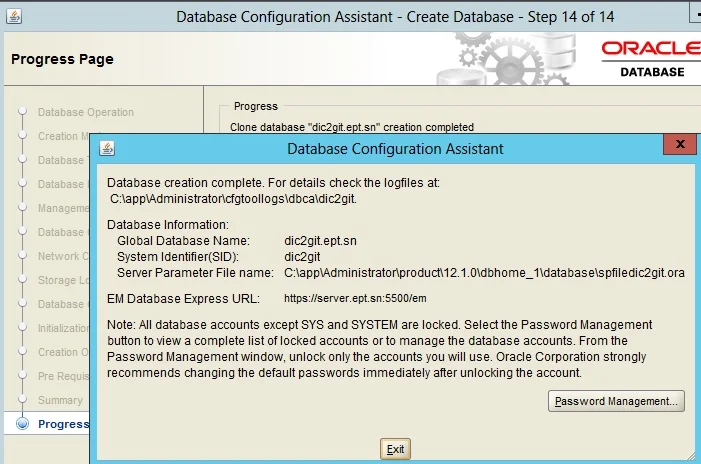This screenshot has height=464, width=701.
Task: Click the 'Progress' group box label
Action: (x=256, y=106)
